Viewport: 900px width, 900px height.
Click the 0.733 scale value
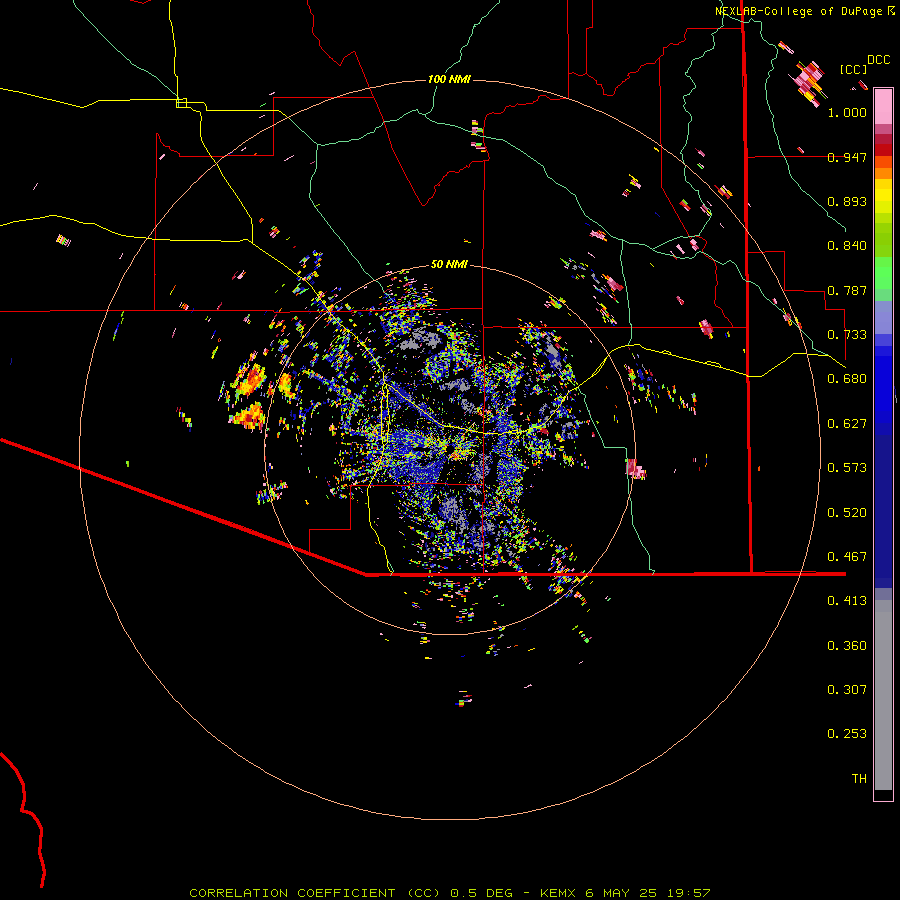click(x=847, y=335)
